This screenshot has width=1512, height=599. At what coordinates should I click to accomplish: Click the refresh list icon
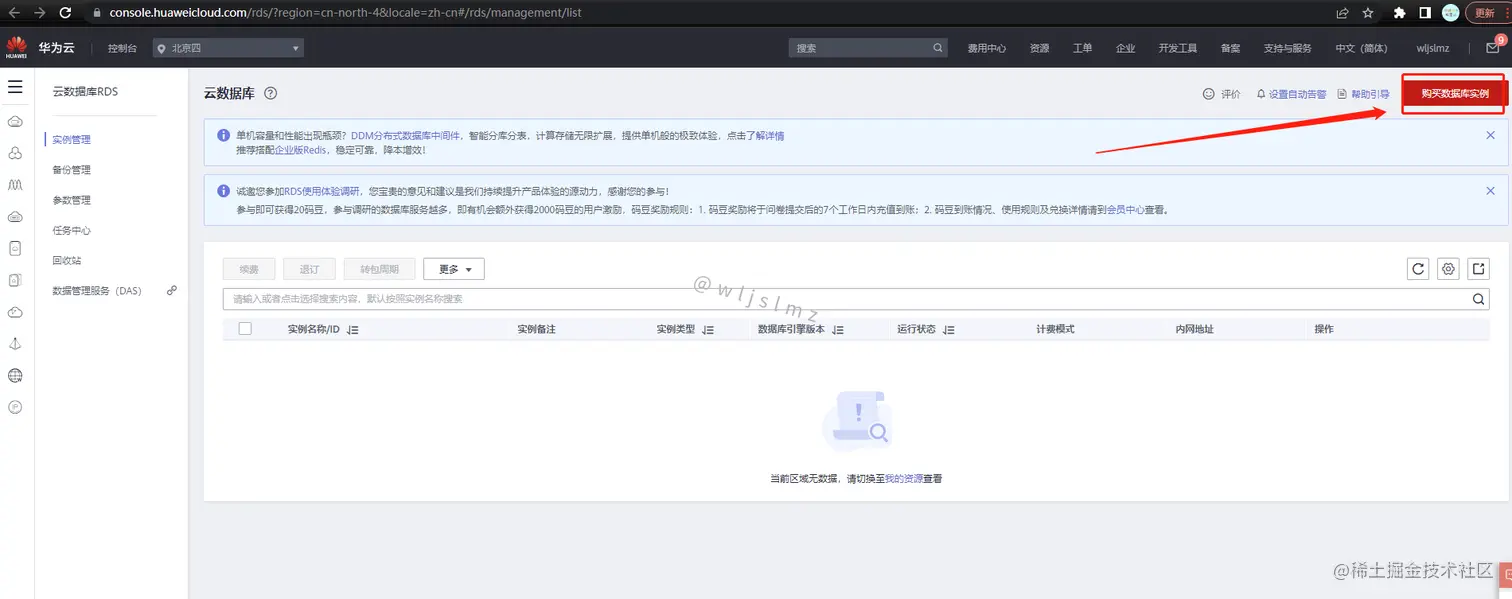tap(1417, 268)
